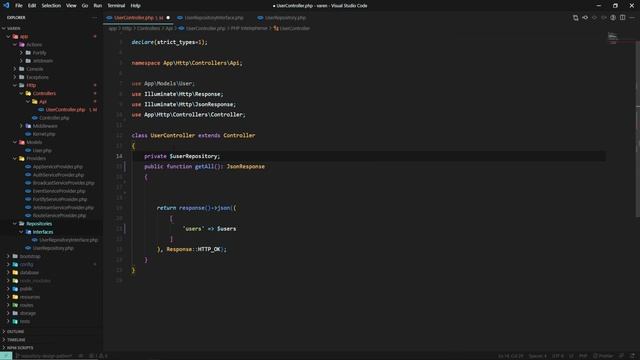640x360 pixels.
Task: Click the unsaved dot on UserController.php tab
Action: pyautogui.click(x=168, y=18)
